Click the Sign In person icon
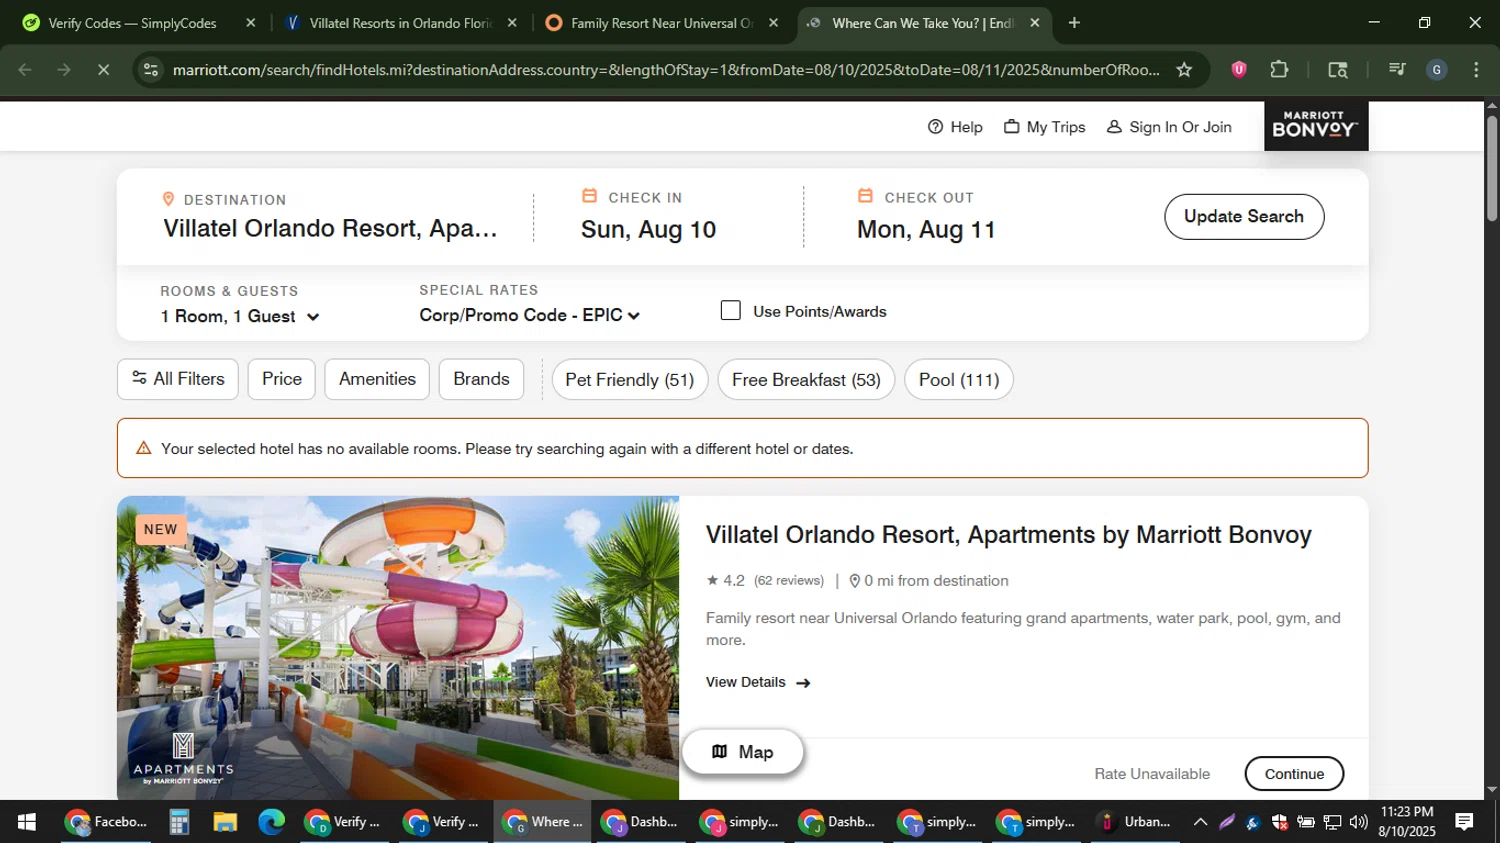The width and height of the screenshot is (1500, 843). tap(1114, 127)
